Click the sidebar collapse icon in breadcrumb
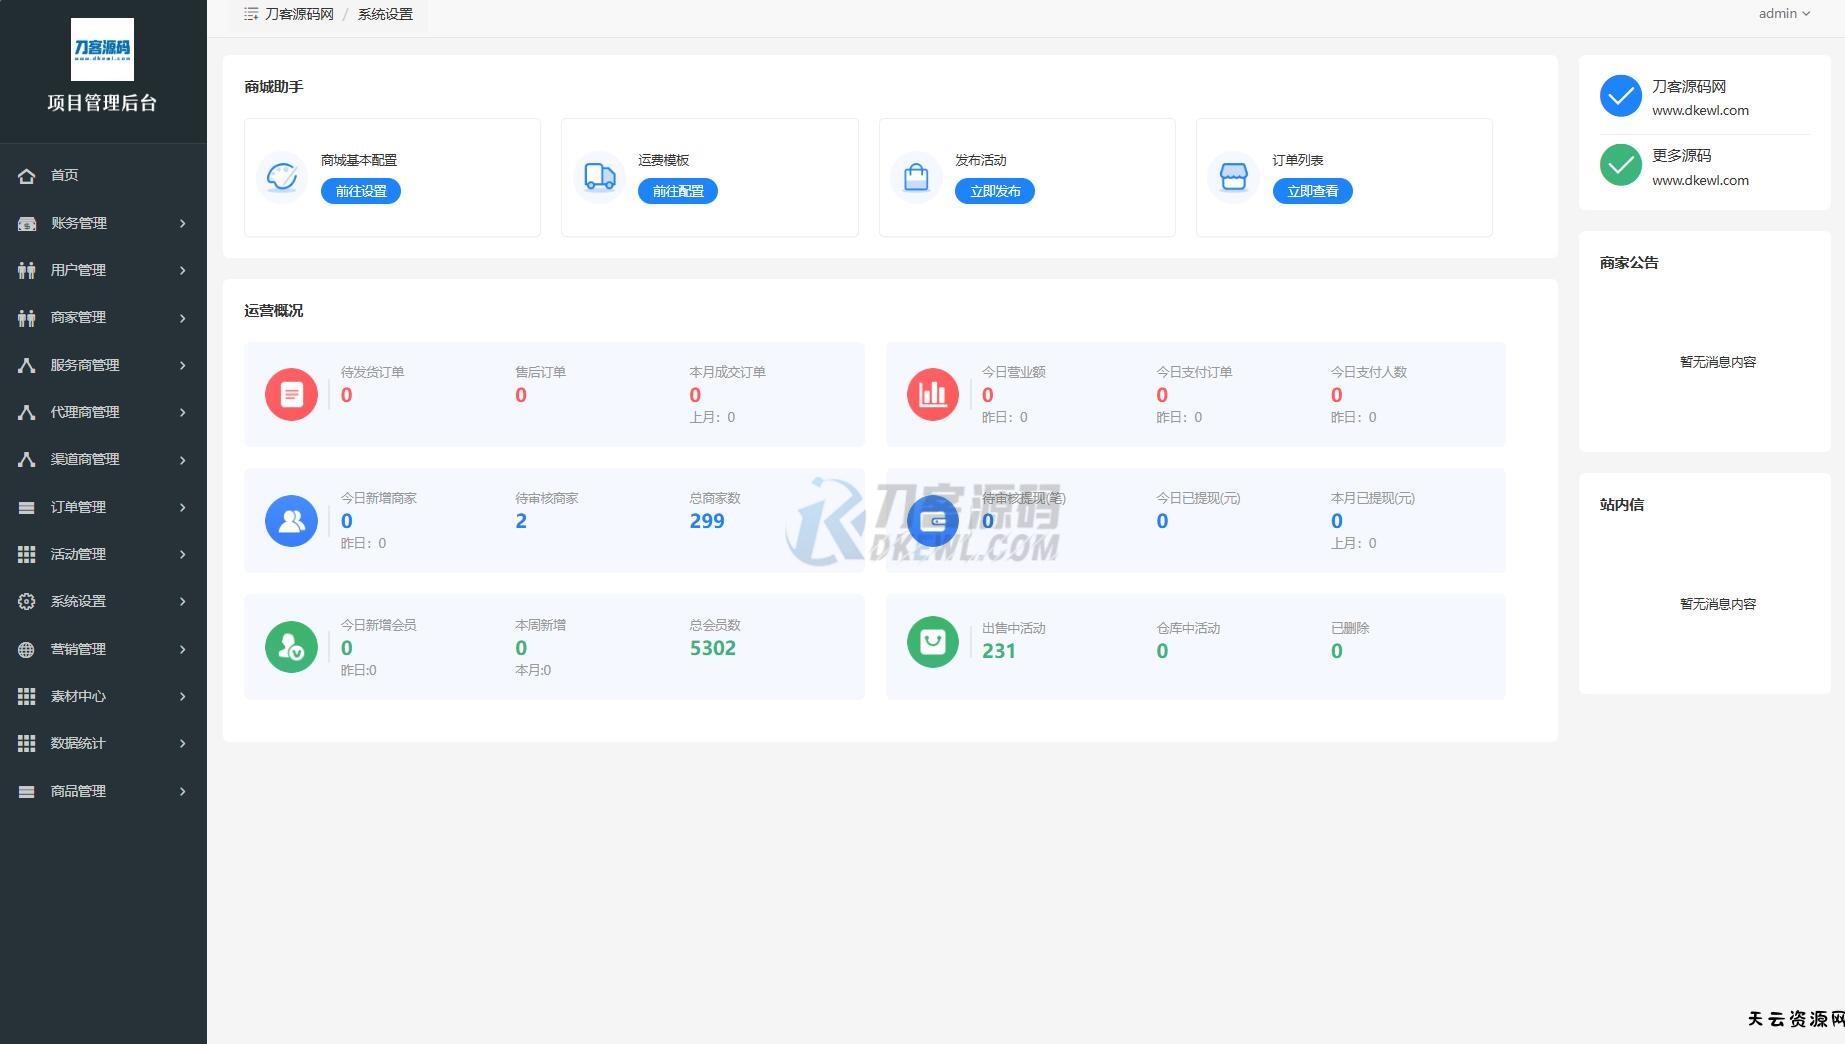The width and height of the screenshot is (1845, 1044). (x=251, y=14)
